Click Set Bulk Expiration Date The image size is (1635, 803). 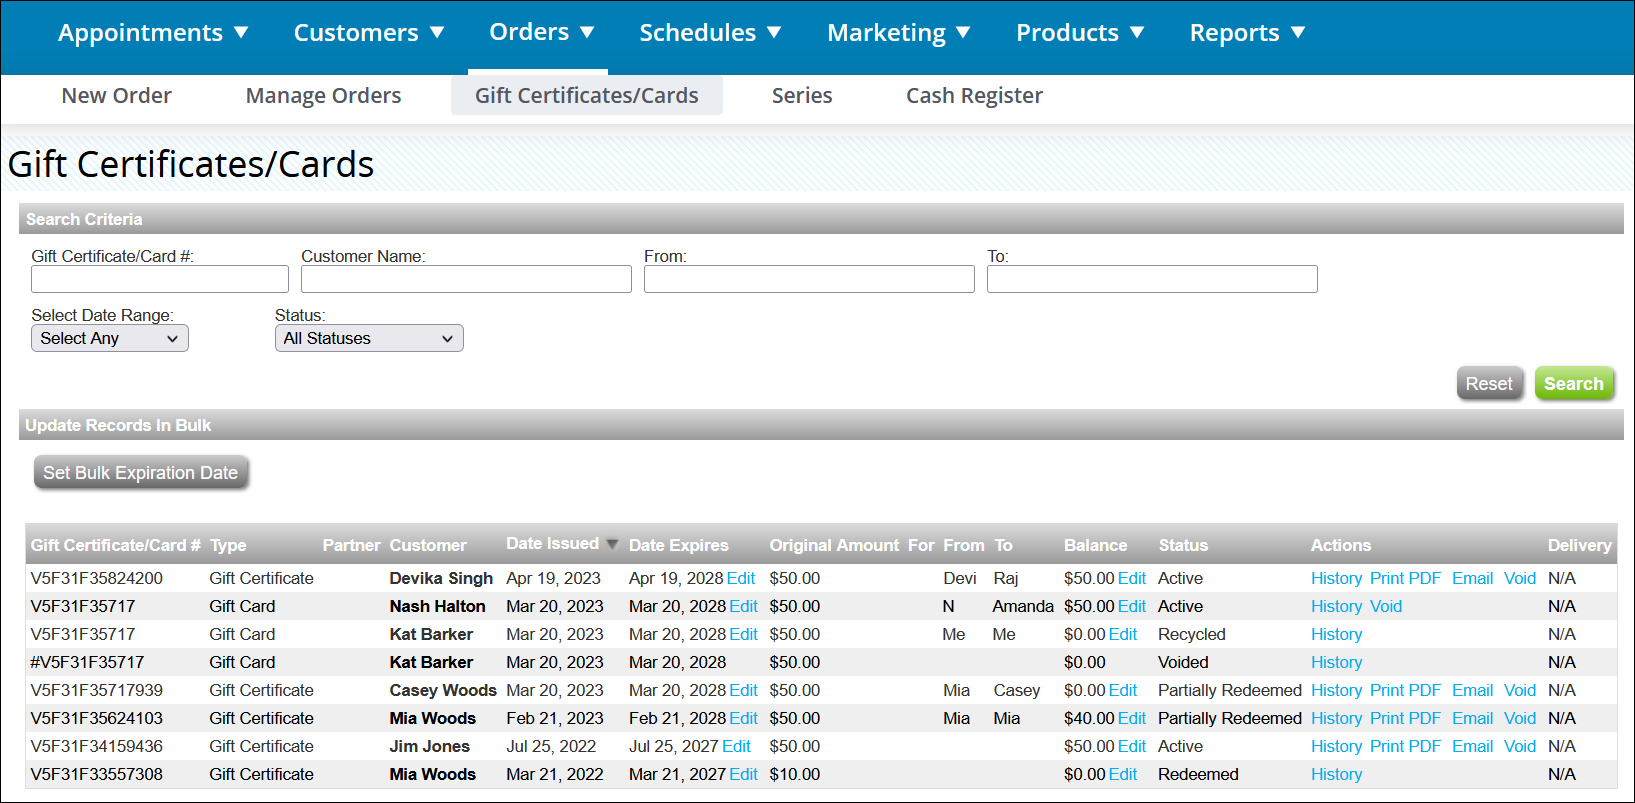click(x=140, y=473)
